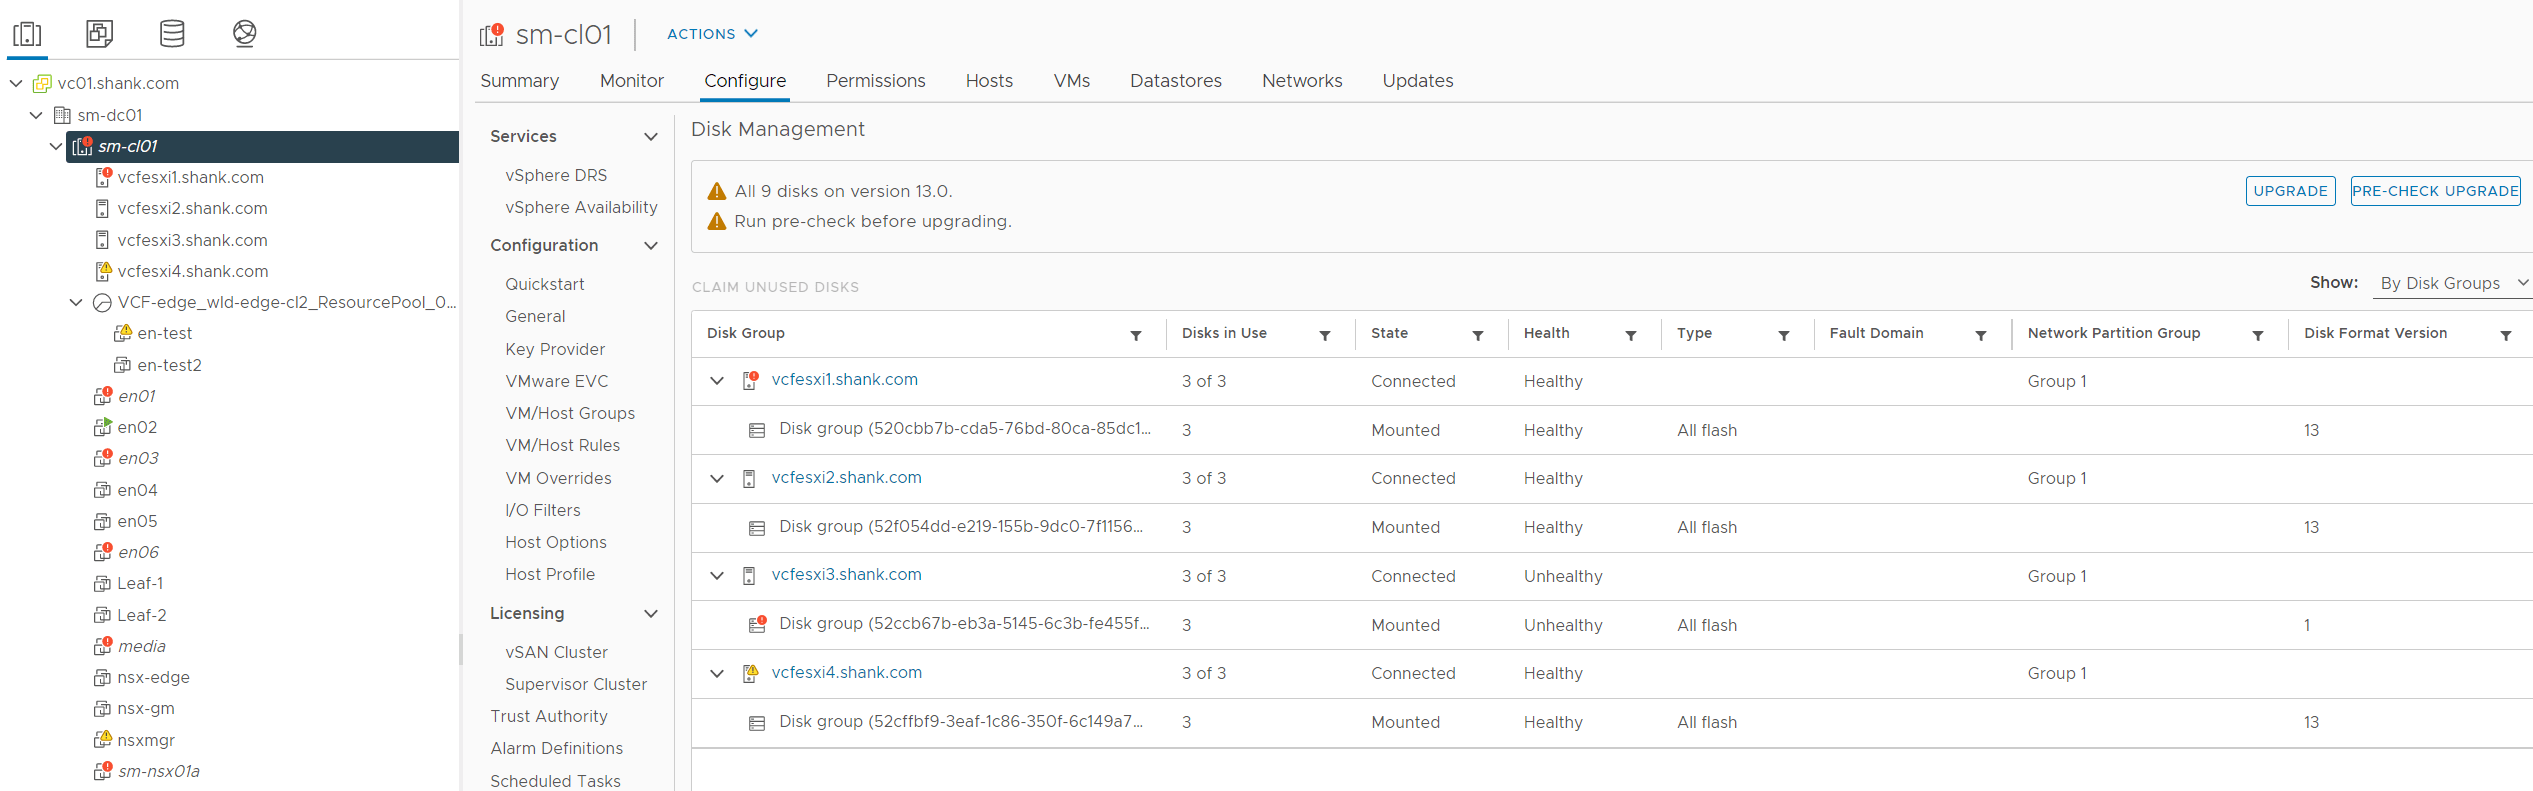Filter the Disk Format Version column
The image size is (2533, 791).
coord(2506,335)
